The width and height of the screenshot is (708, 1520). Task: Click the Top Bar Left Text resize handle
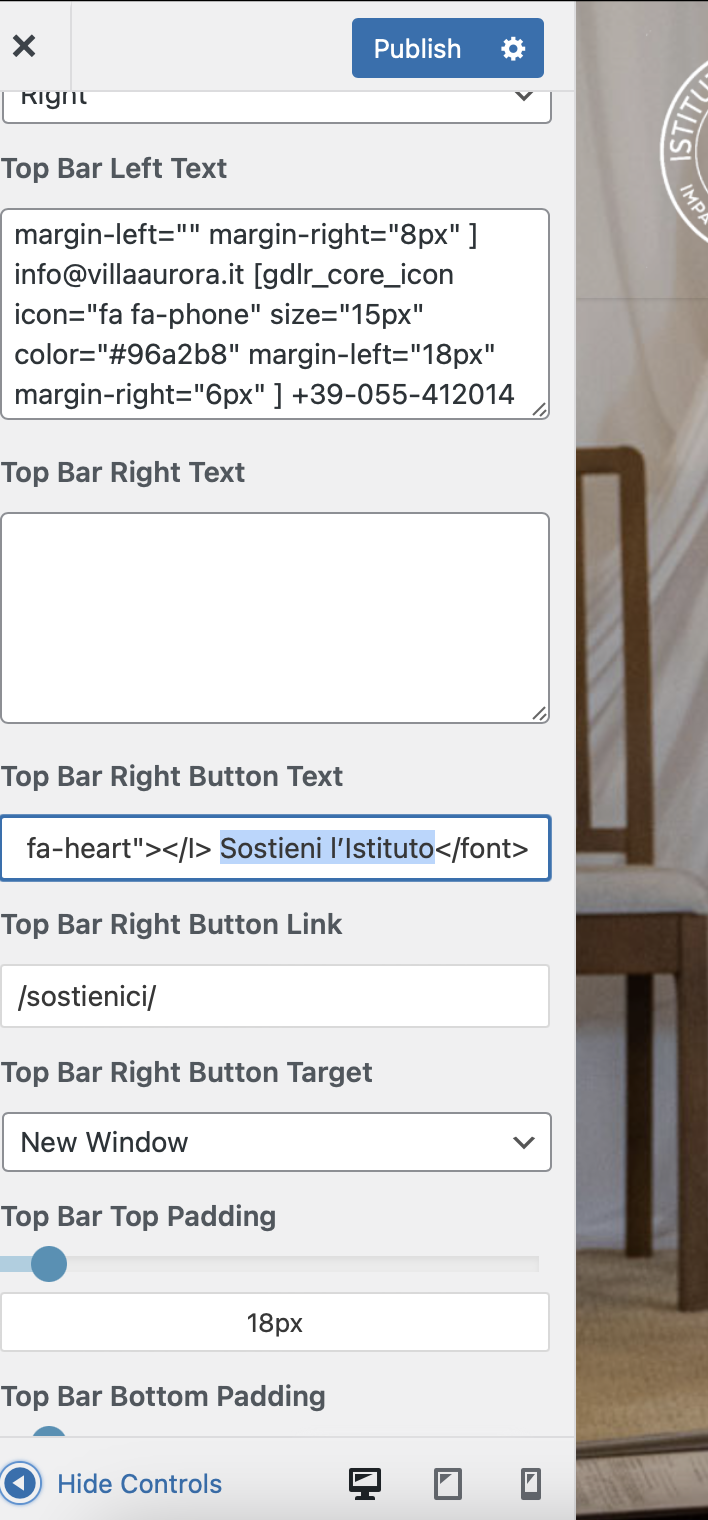[x=539, y=409]
